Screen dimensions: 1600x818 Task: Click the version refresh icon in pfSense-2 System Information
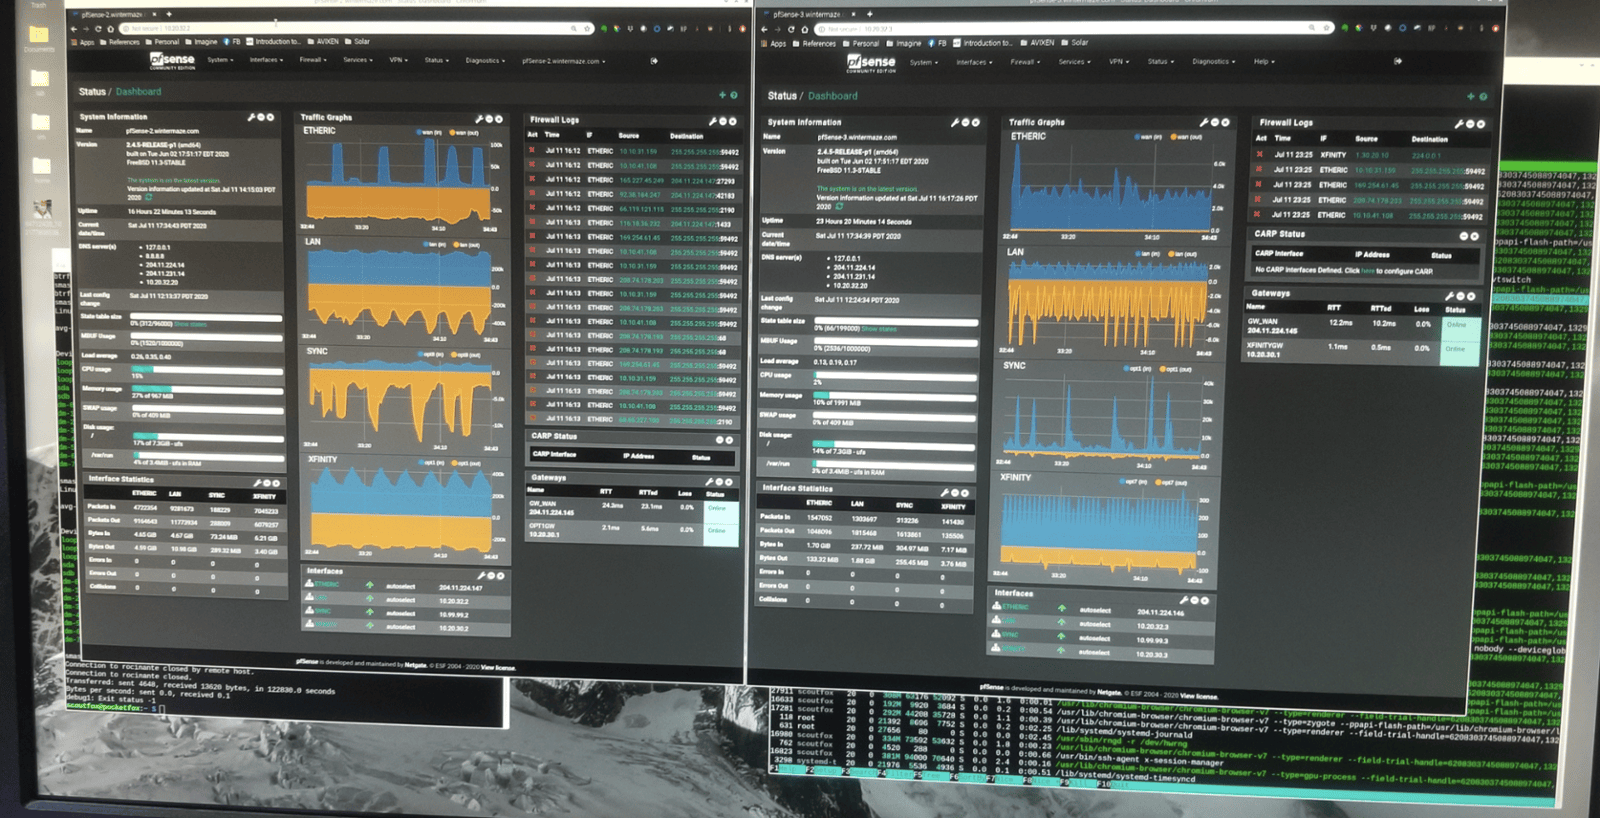pos(149,198)
